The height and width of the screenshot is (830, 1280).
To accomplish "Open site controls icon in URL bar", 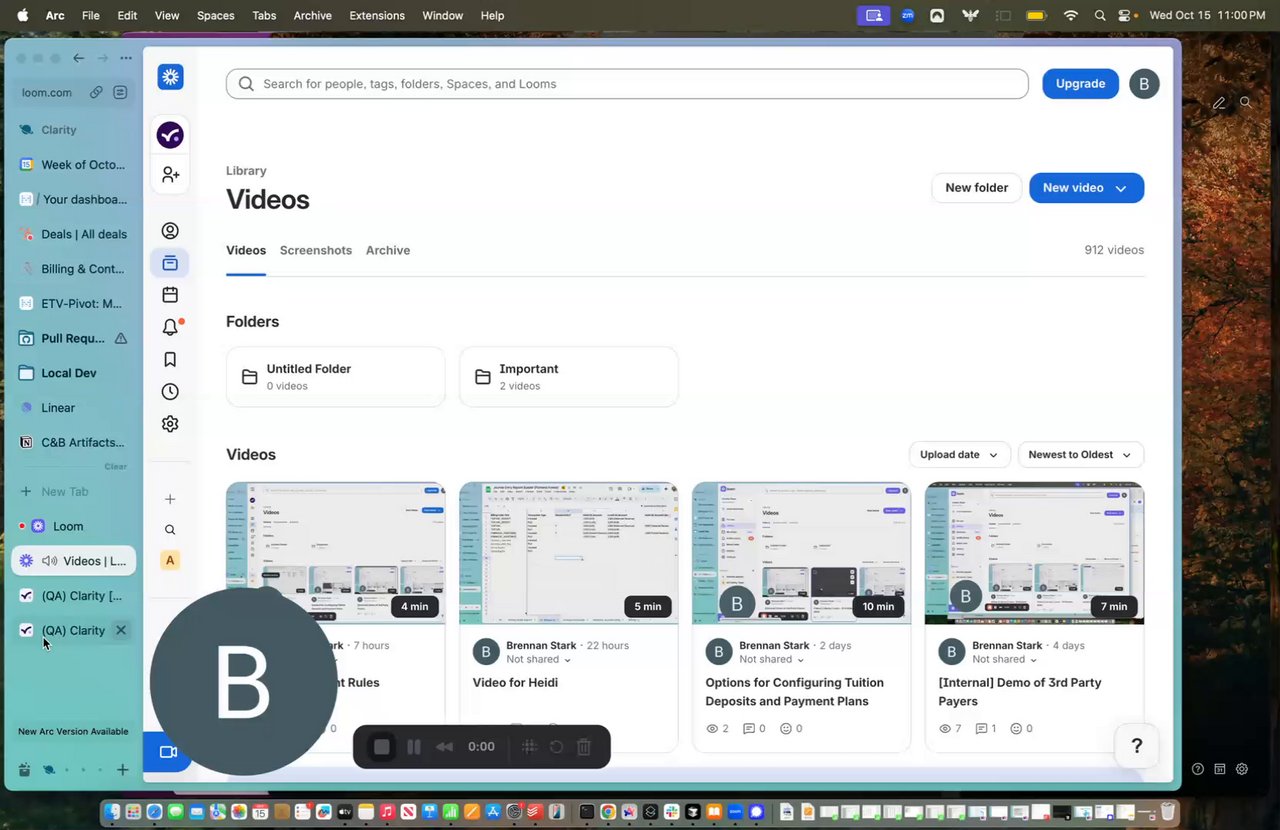I will tap(120, 92).
